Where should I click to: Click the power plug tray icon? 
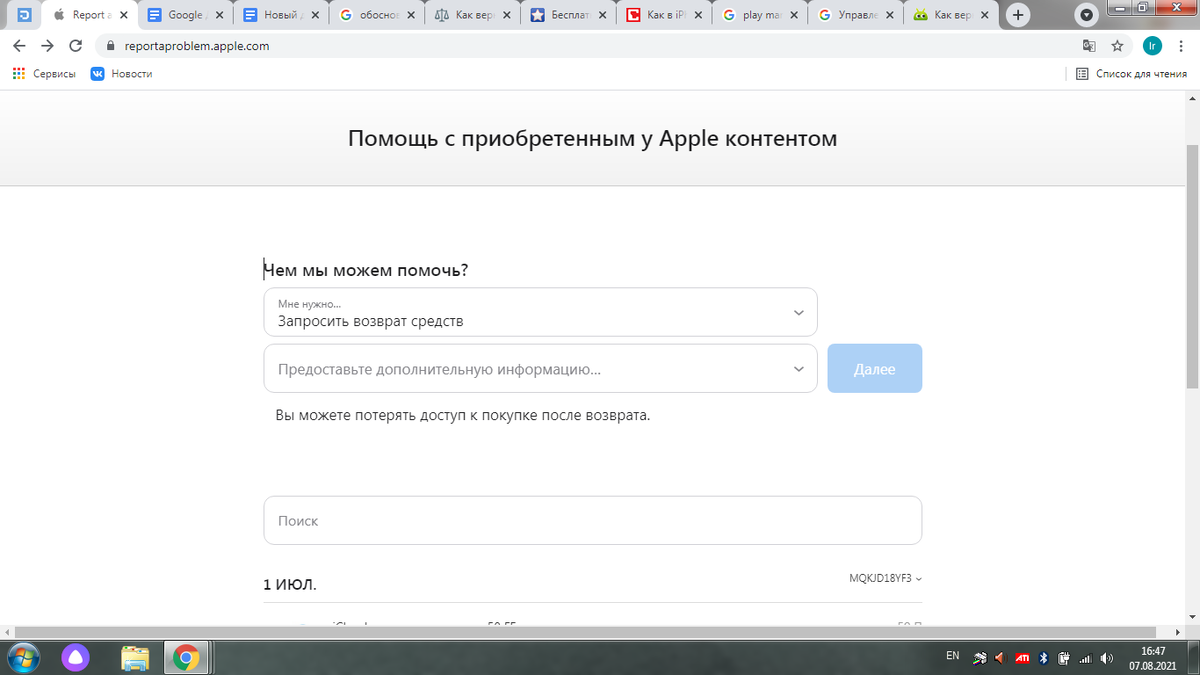[x=1064, y=658]
